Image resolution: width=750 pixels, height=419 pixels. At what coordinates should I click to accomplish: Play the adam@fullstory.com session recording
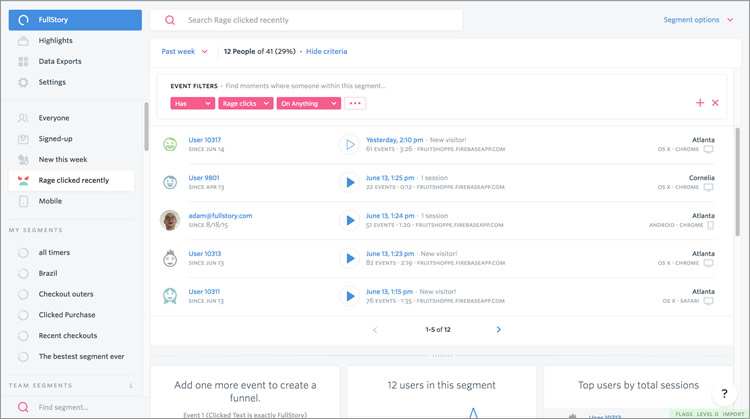350,220
